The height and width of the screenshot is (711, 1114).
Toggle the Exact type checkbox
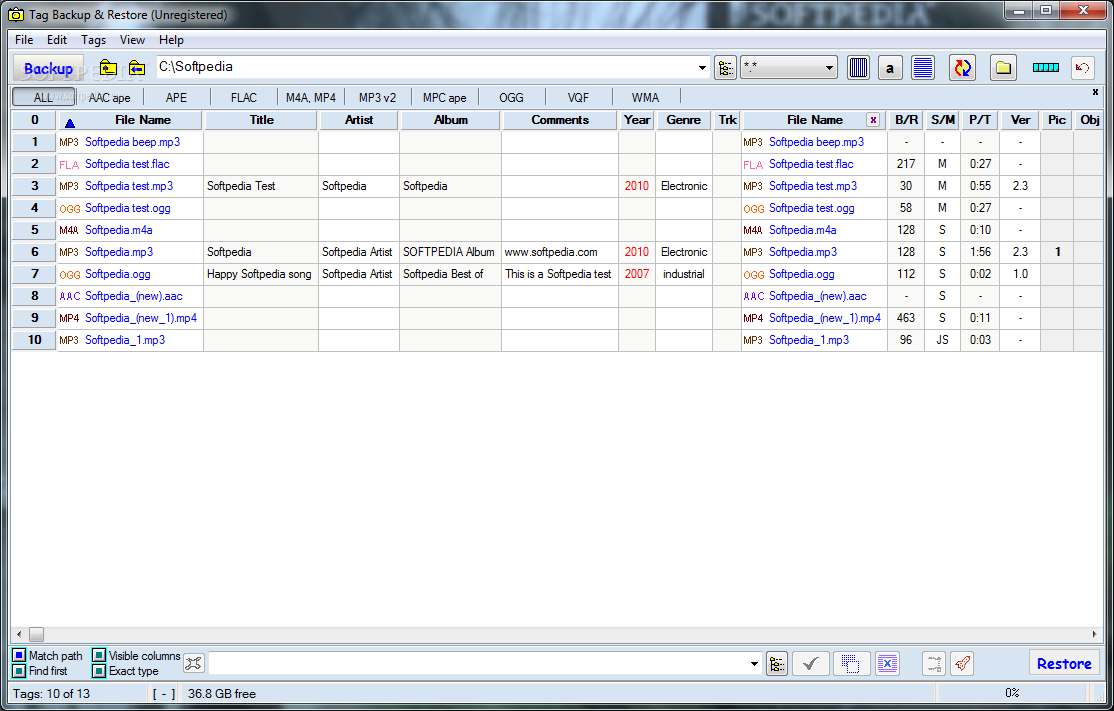coord(99,671)
